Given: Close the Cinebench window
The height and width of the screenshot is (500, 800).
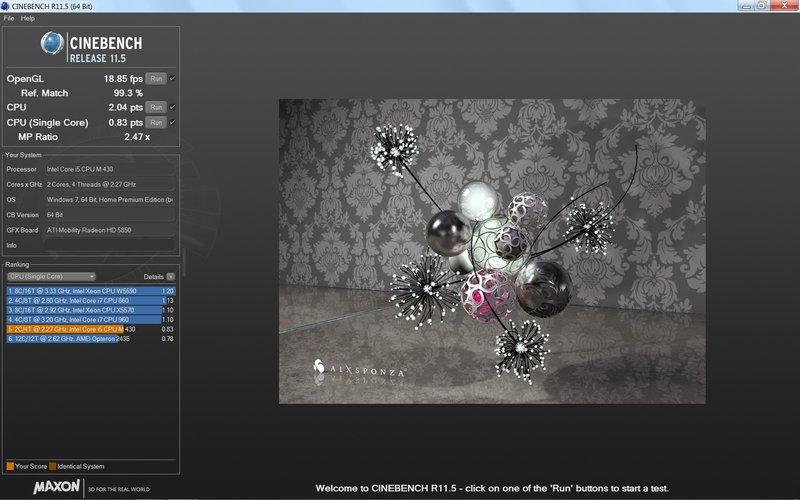Looking at the screenshot, I should point(784,5).
